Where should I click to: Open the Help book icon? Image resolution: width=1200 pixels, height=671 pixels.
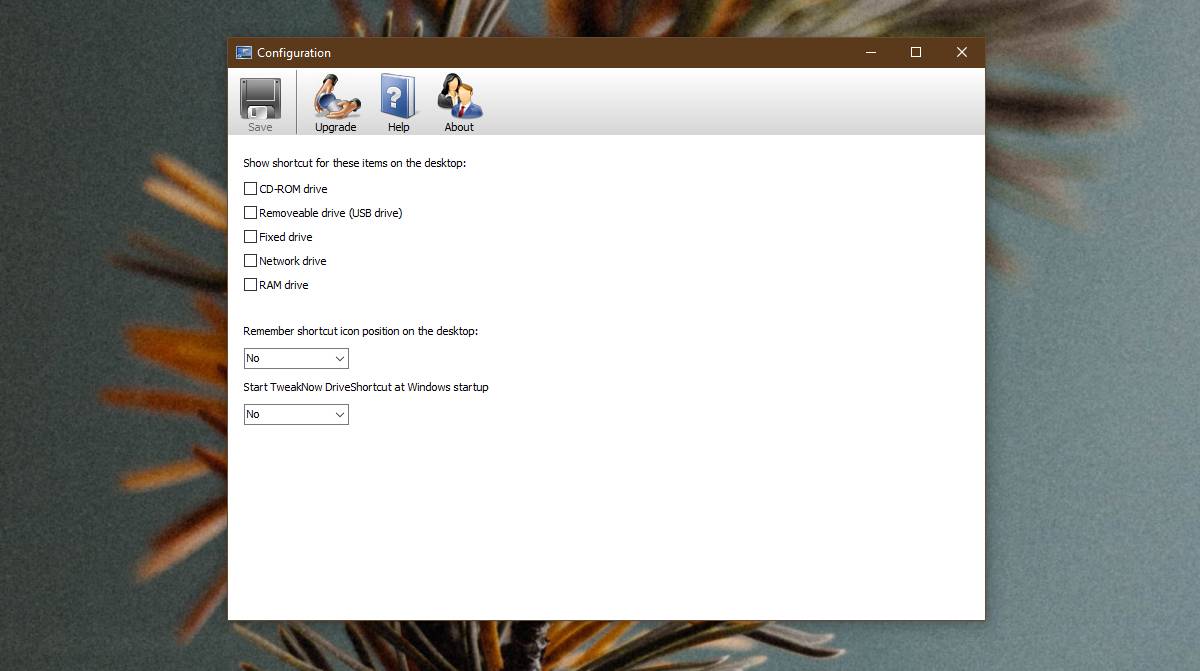pyautogui.click(x=398, y=97)
